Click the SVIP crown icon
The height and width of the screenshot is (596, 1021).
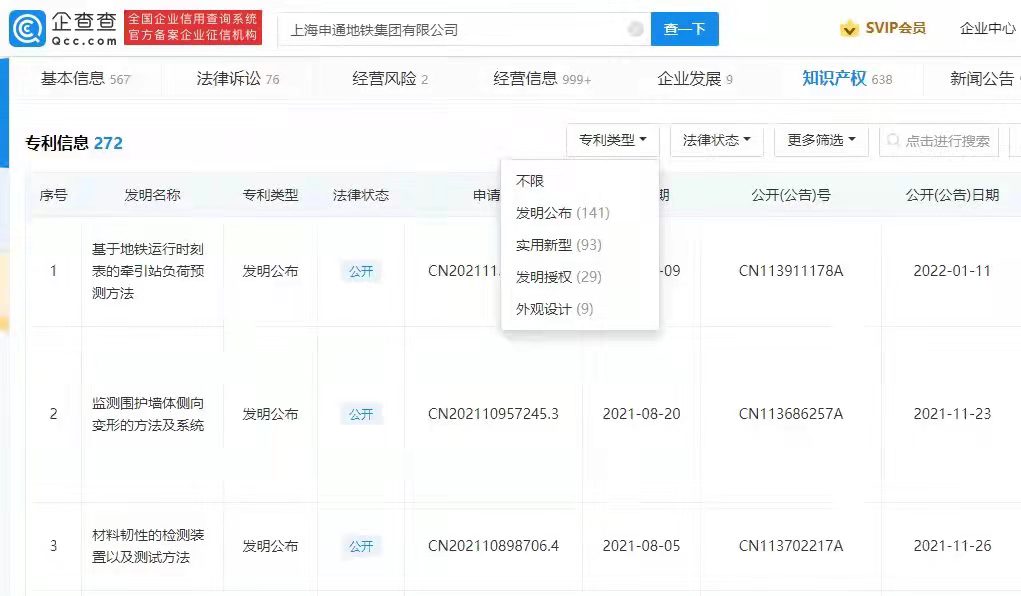tap(849, 29)
